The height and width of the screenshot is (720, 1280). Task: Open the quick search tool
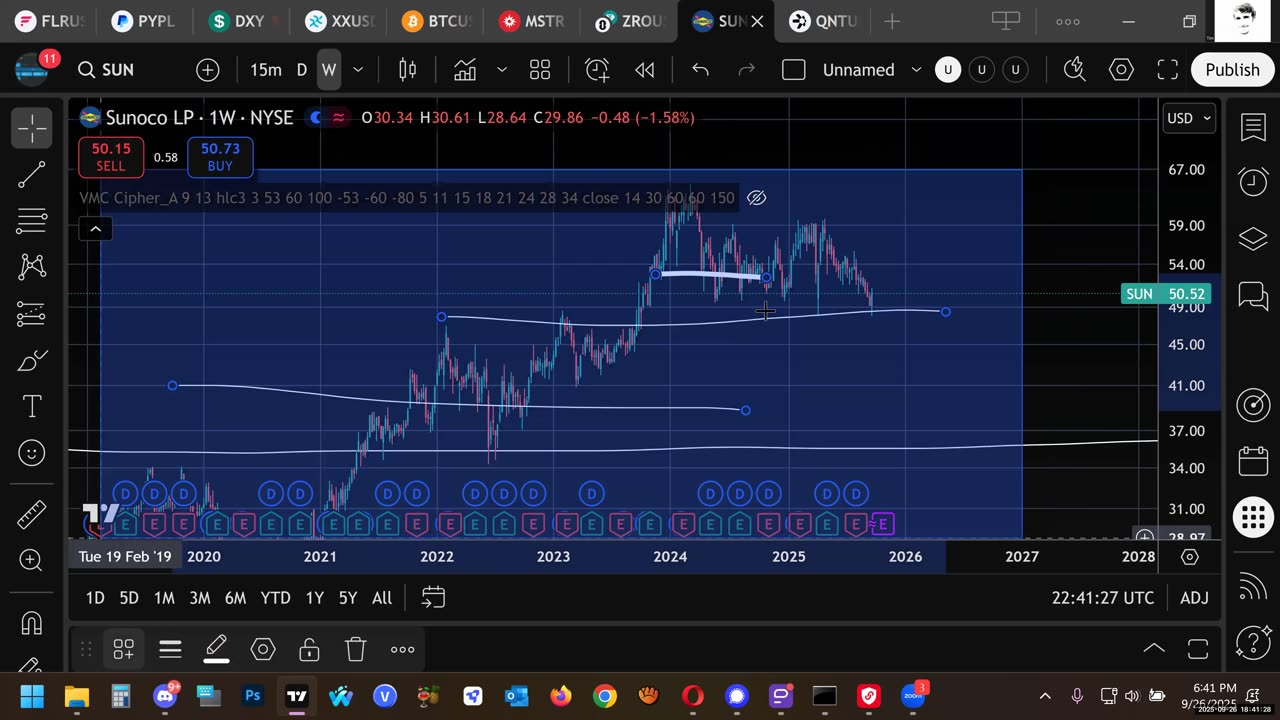(1074, 69)
